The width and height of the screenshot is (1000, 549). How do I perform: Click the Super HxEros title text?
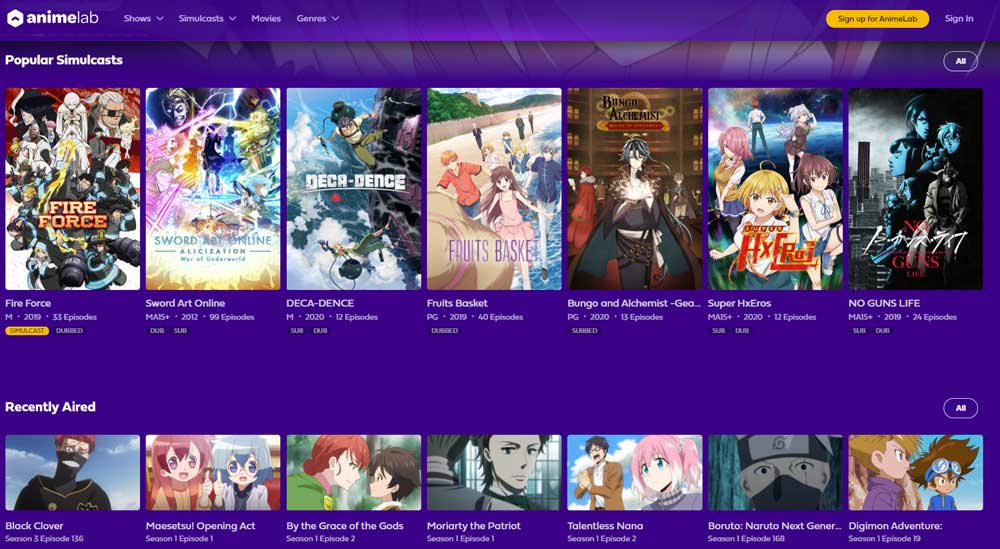point(739,303)
